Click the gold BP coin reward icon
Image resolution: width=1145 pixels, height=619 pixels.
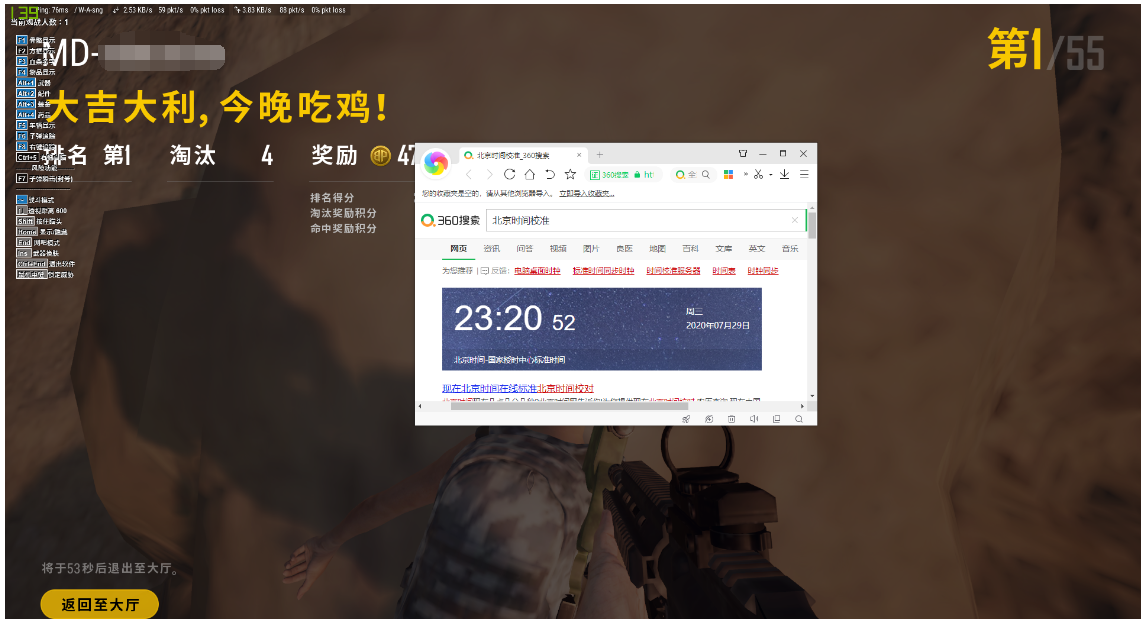(381, 155)
